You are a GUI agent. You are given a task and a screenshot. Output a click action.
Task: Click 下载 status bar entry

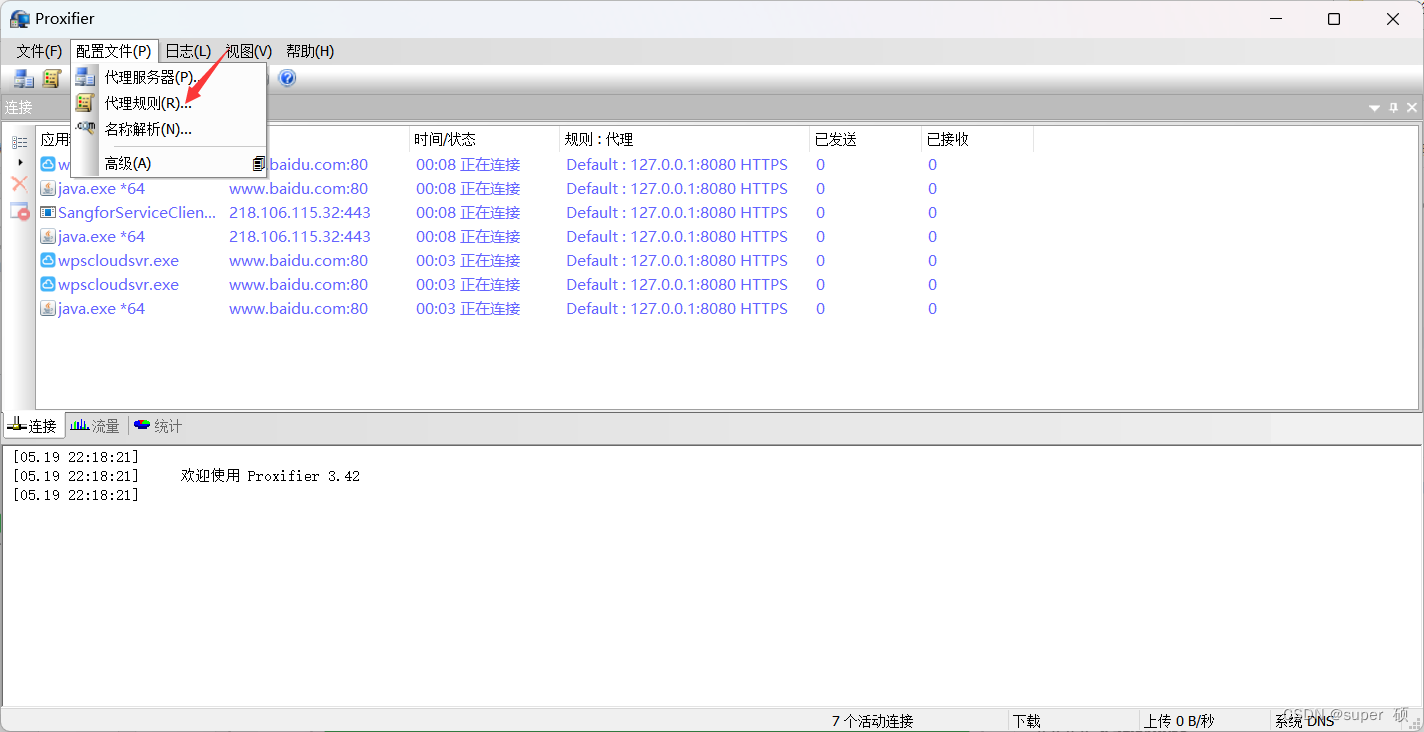tap(1027, 720)
